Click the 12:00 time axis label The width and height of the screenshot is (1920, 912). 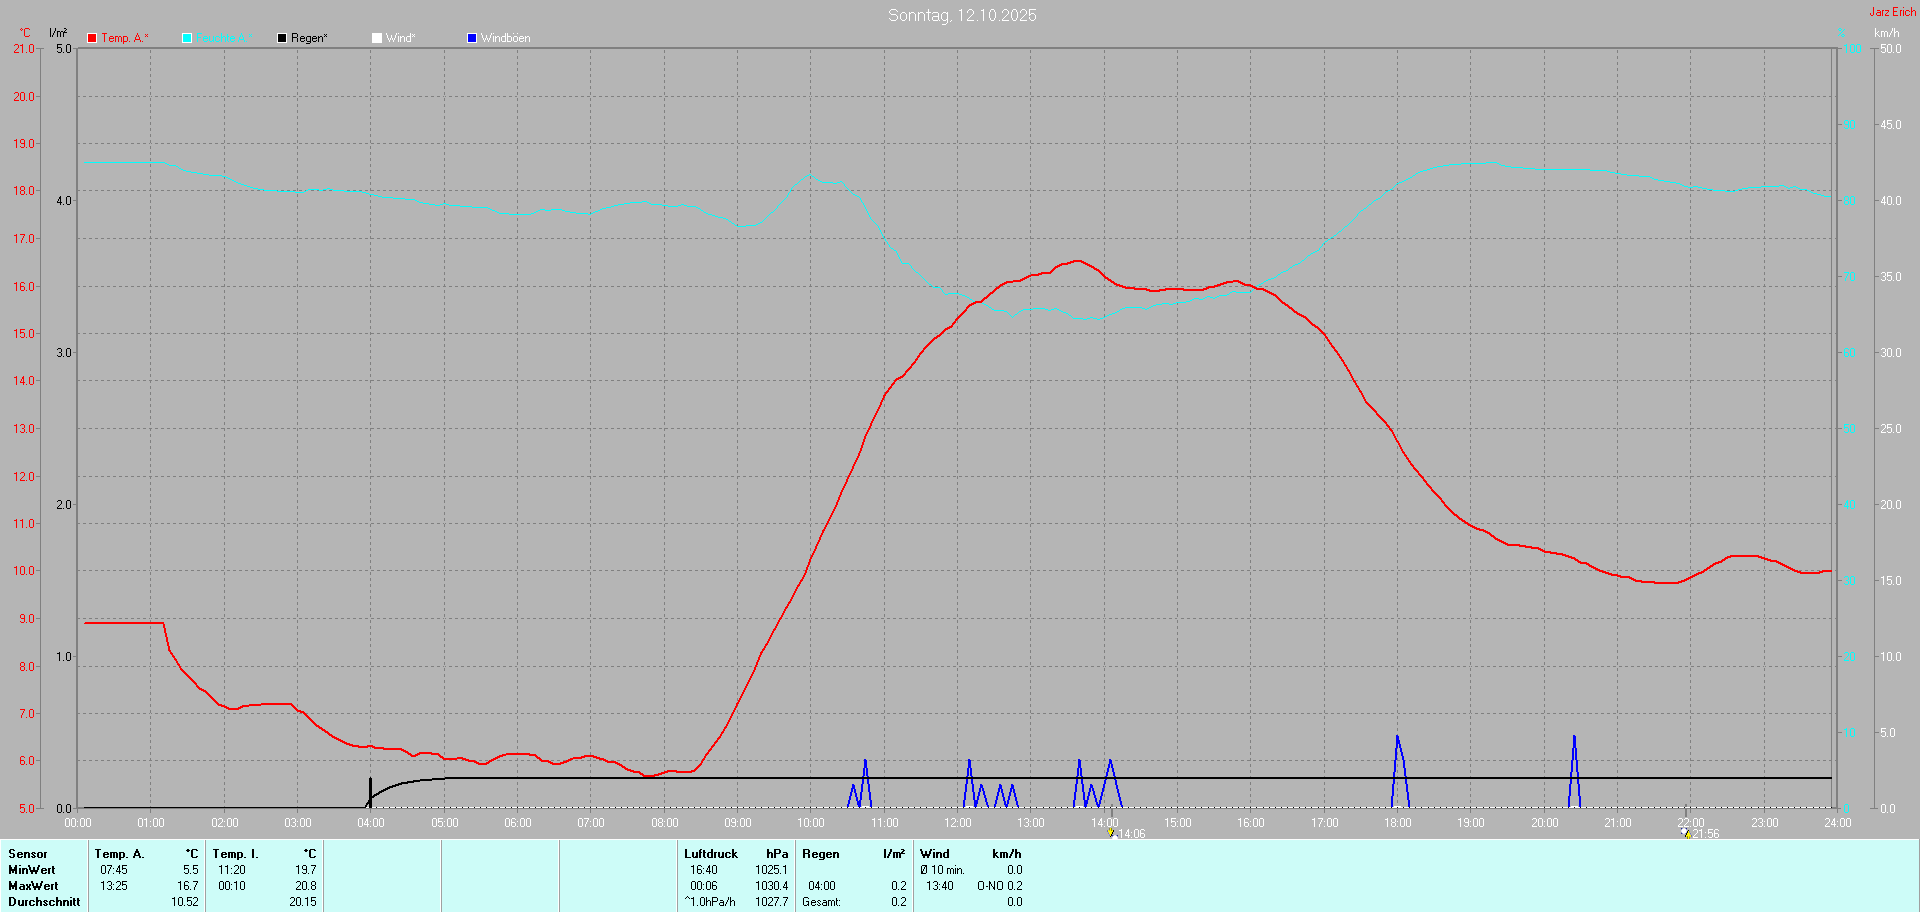957,823
